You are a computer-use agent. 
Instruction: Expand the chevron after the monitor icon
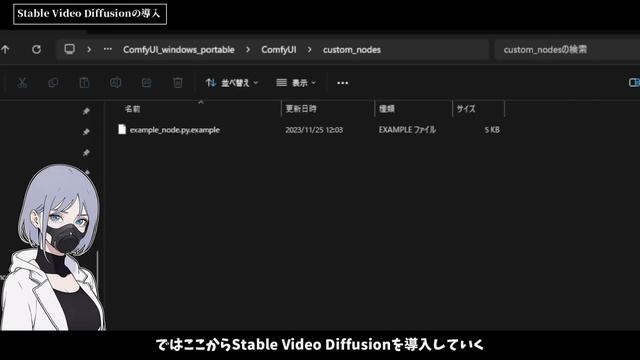tap(89, 49)
